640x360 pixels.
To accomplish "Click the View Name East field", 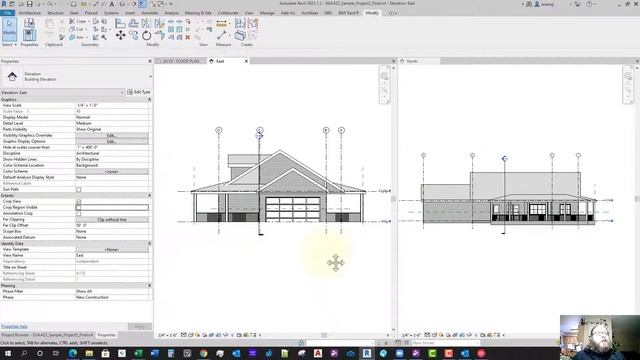I will point(112,256).
